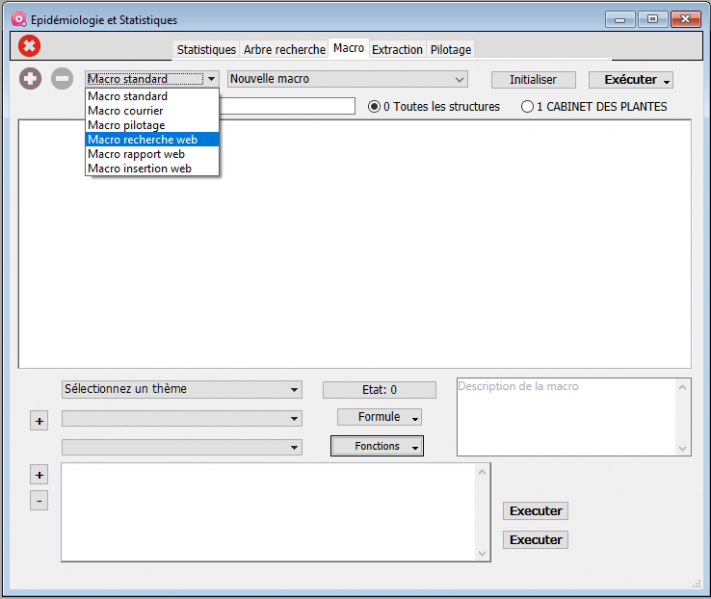Select the '0 Toutes les structures' radio button
Viewport: 711px width, 599px height.
point(375,106)
